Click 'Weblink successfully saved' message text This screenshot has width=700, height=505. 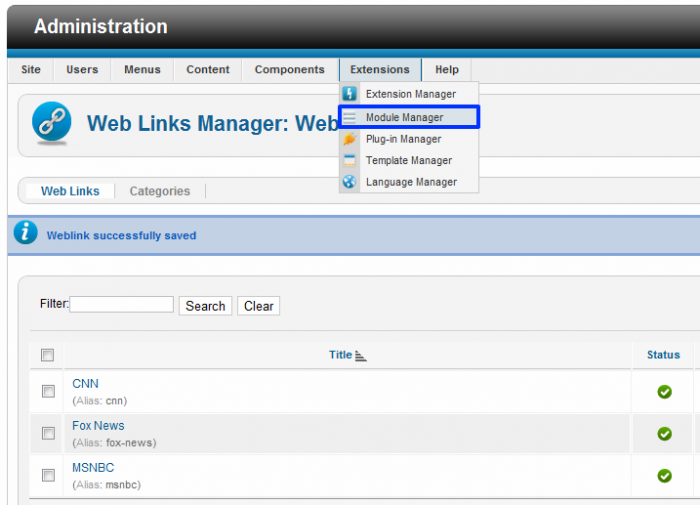(x=121, y=235)
